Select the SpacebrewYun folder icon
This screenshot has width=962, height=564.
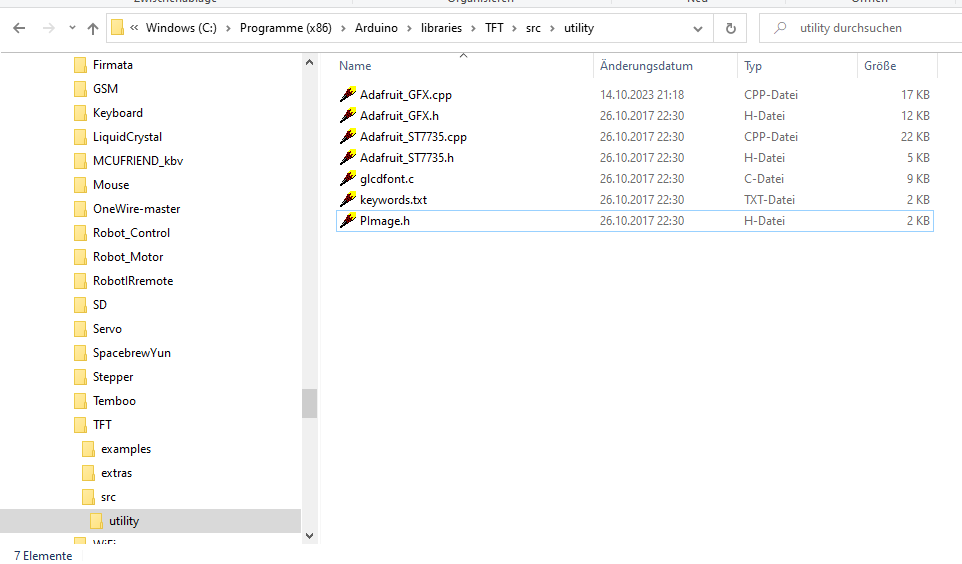coord(80,353)
